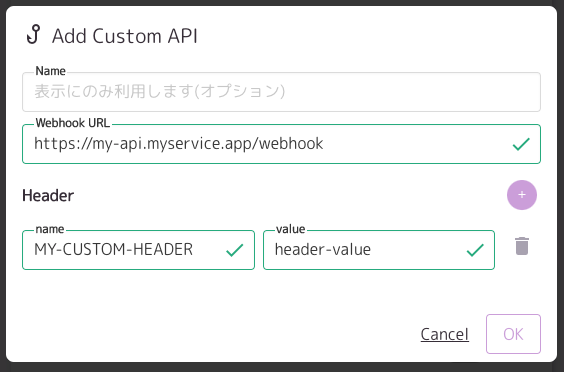Click the purple plus button to add a header
The image size is (564, 372).
point(522,195)
